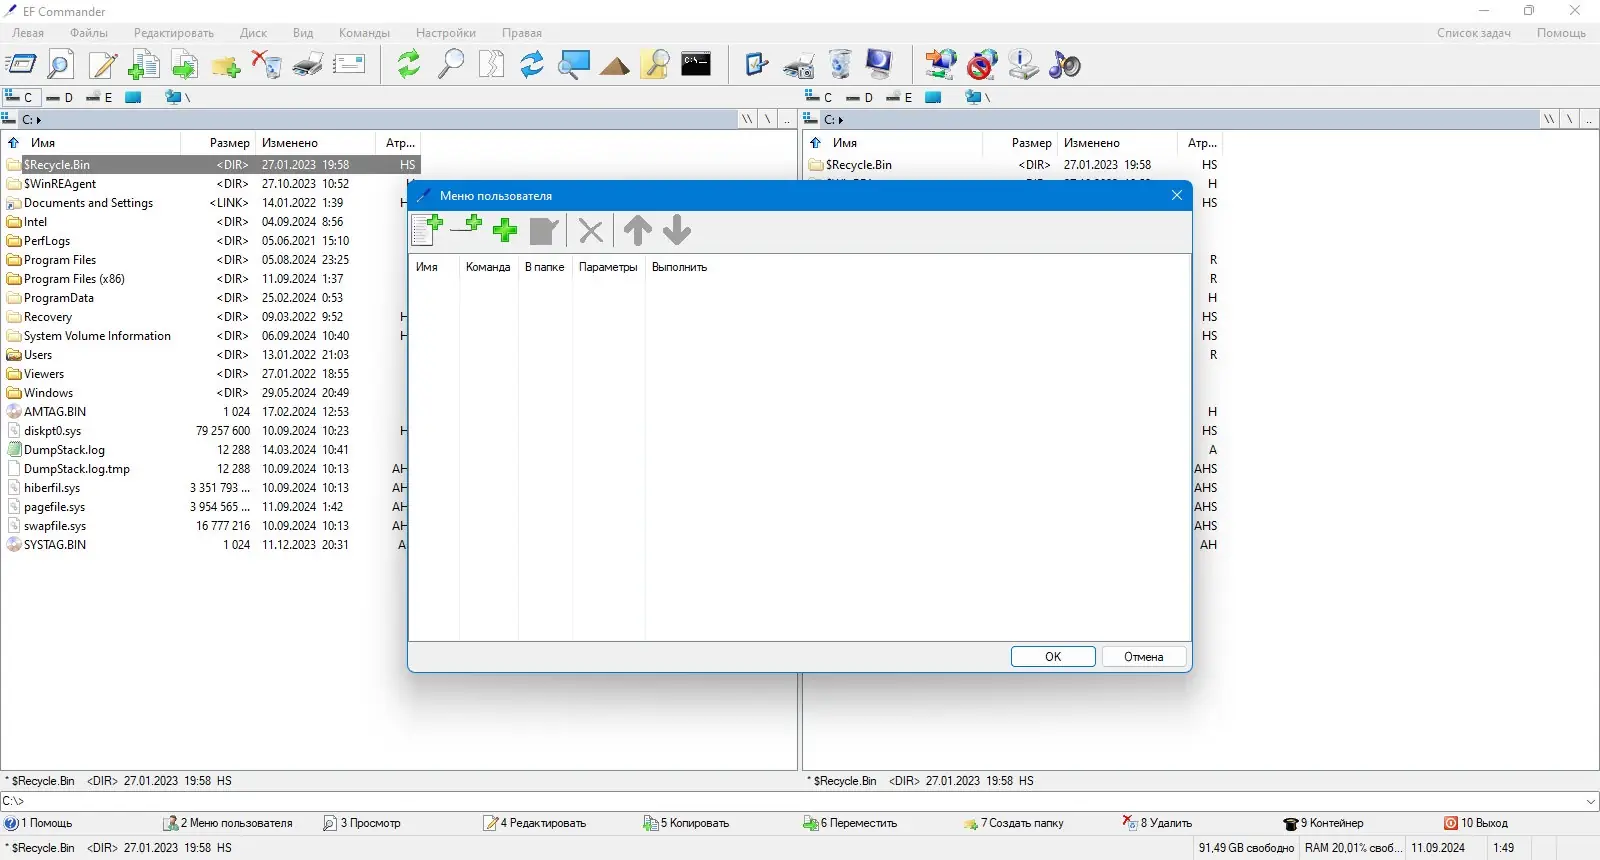The image size is (1600, 860).
Task: Click the 3 Просмотр function key button
Action: pyautogui.click(x=362, y=823)
